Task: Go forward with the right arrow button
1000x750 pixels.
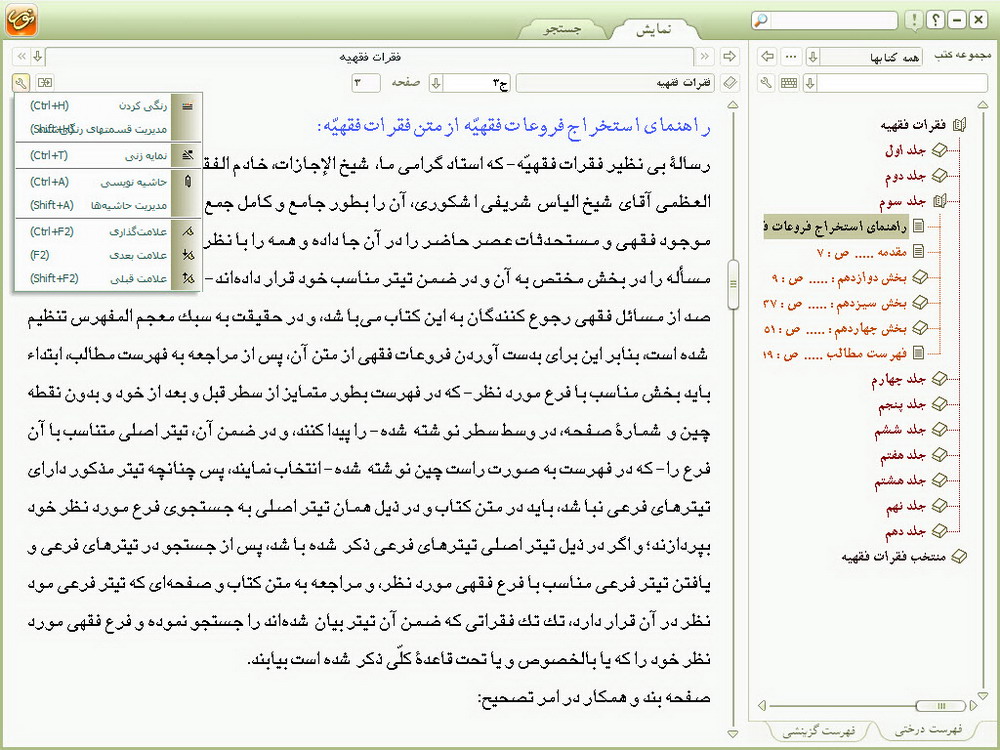Action: coord(729,56)
